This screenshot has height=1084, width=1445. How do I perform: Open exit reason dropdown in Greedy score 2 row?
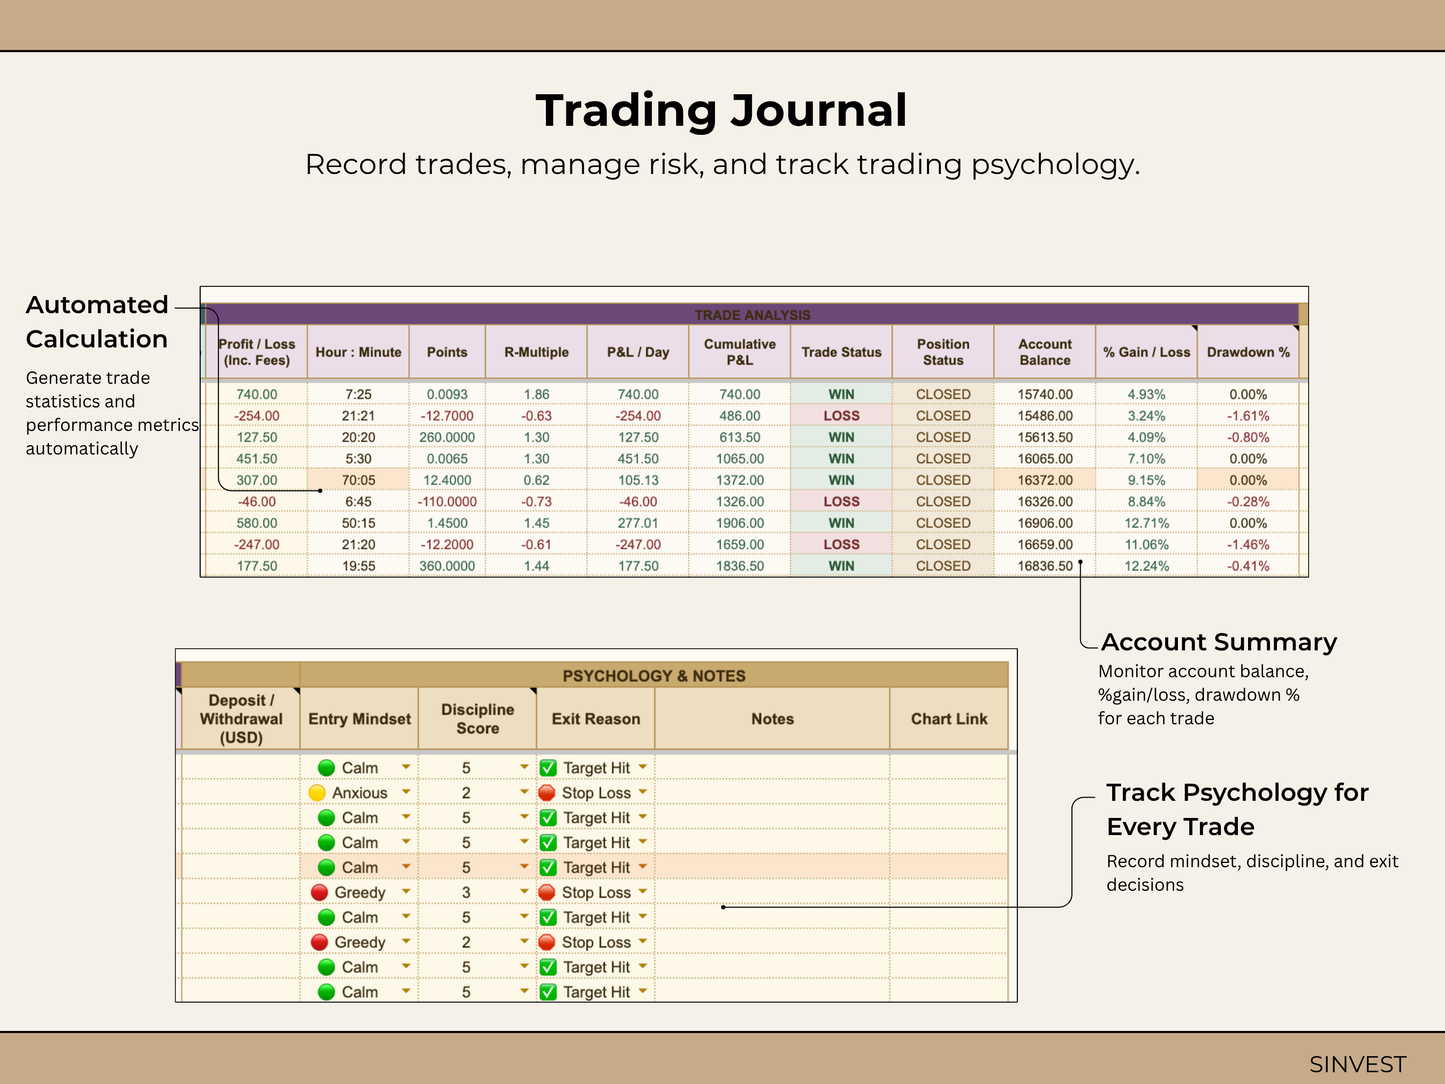[642, 942]
